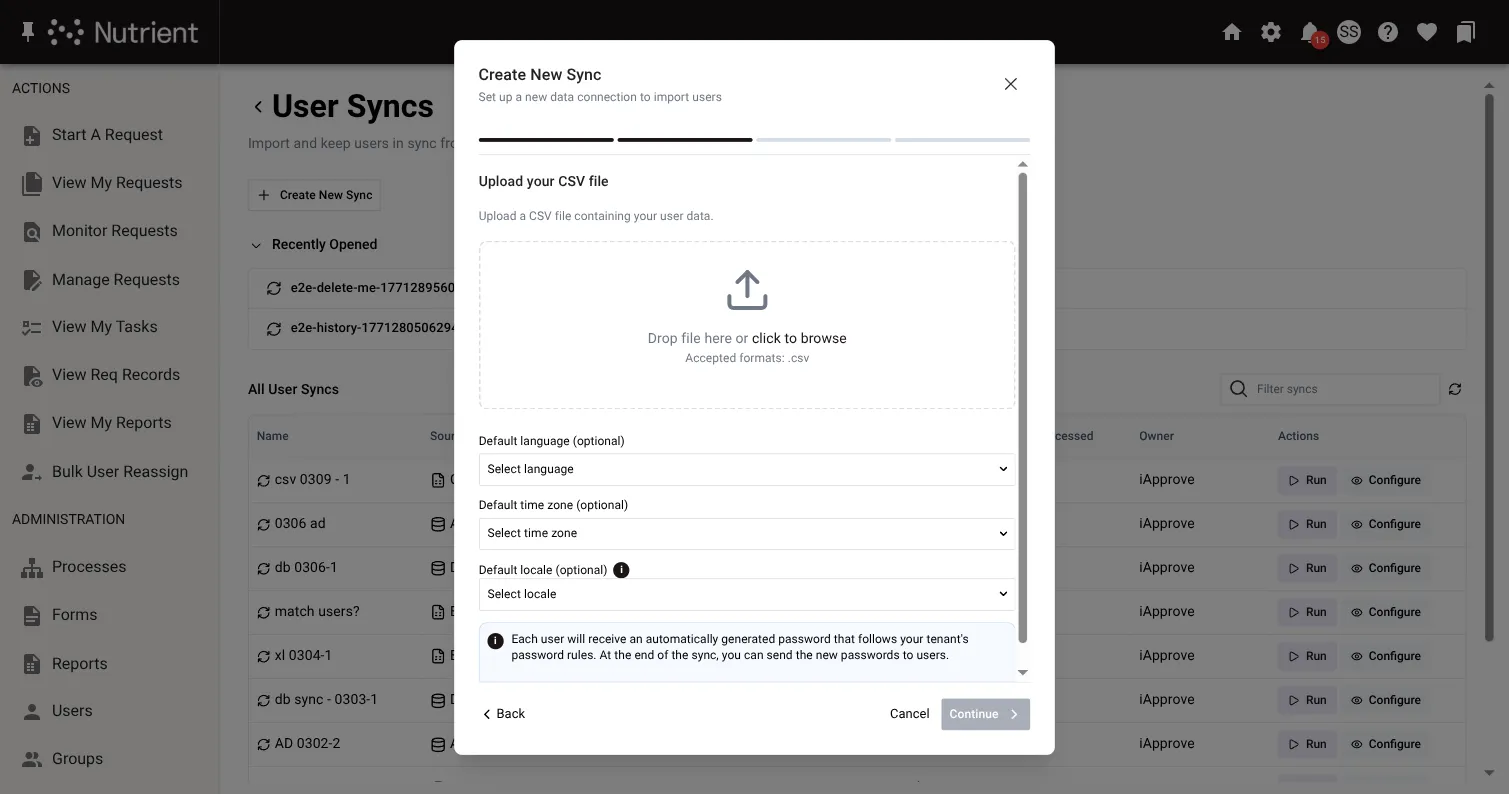Open the SS user avatar menu
1509x794 pixels.
(x=1349, y=32)
